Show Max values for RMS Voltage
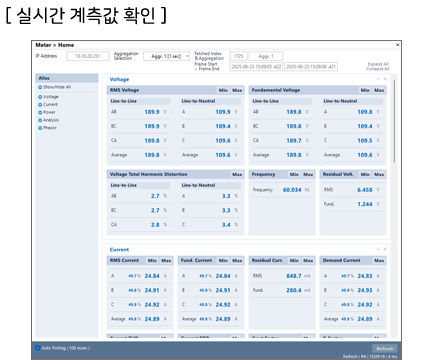 coord(237,90)
